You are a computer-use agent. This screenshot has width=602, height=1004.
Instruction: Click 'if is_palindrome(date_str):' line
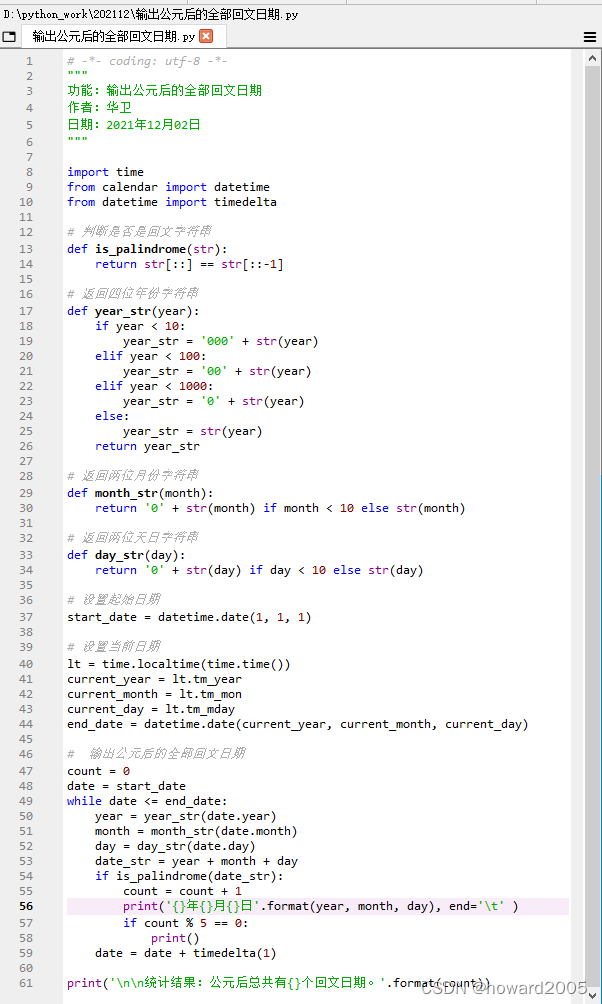click(x=189, y=876)
